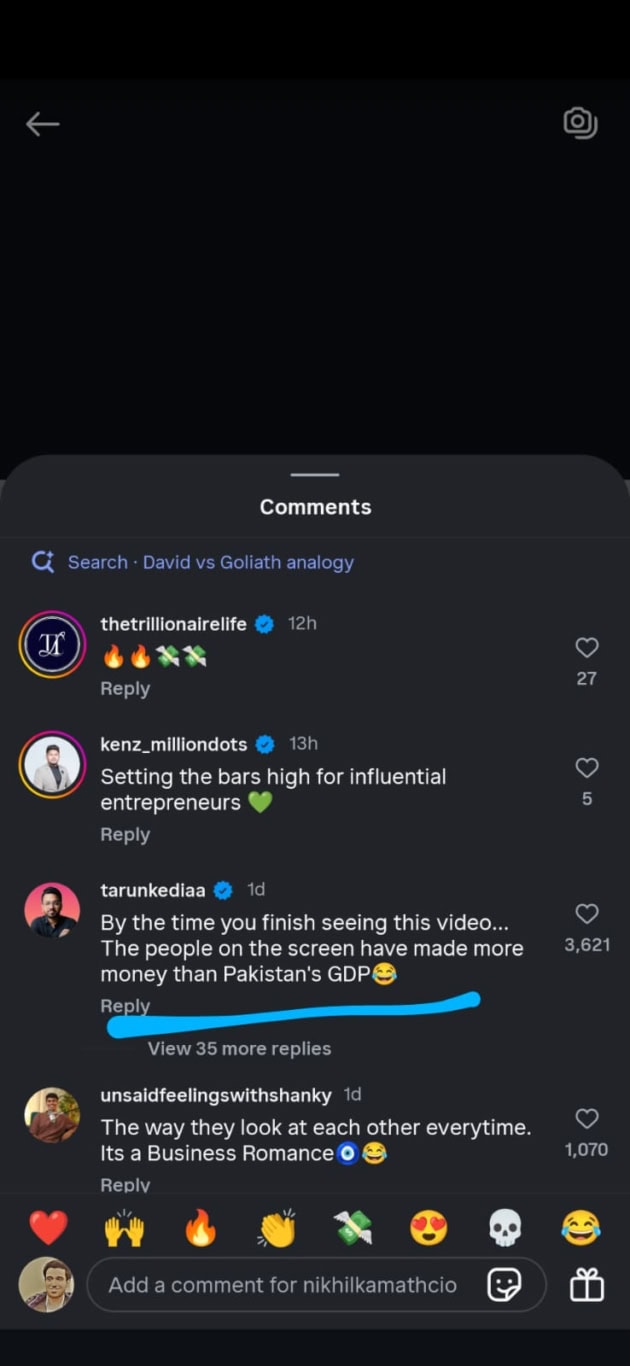Like tarunkediaa's Pakistan GDP comment
This screenshot has width=630, height=1366.
click(586, 913)
